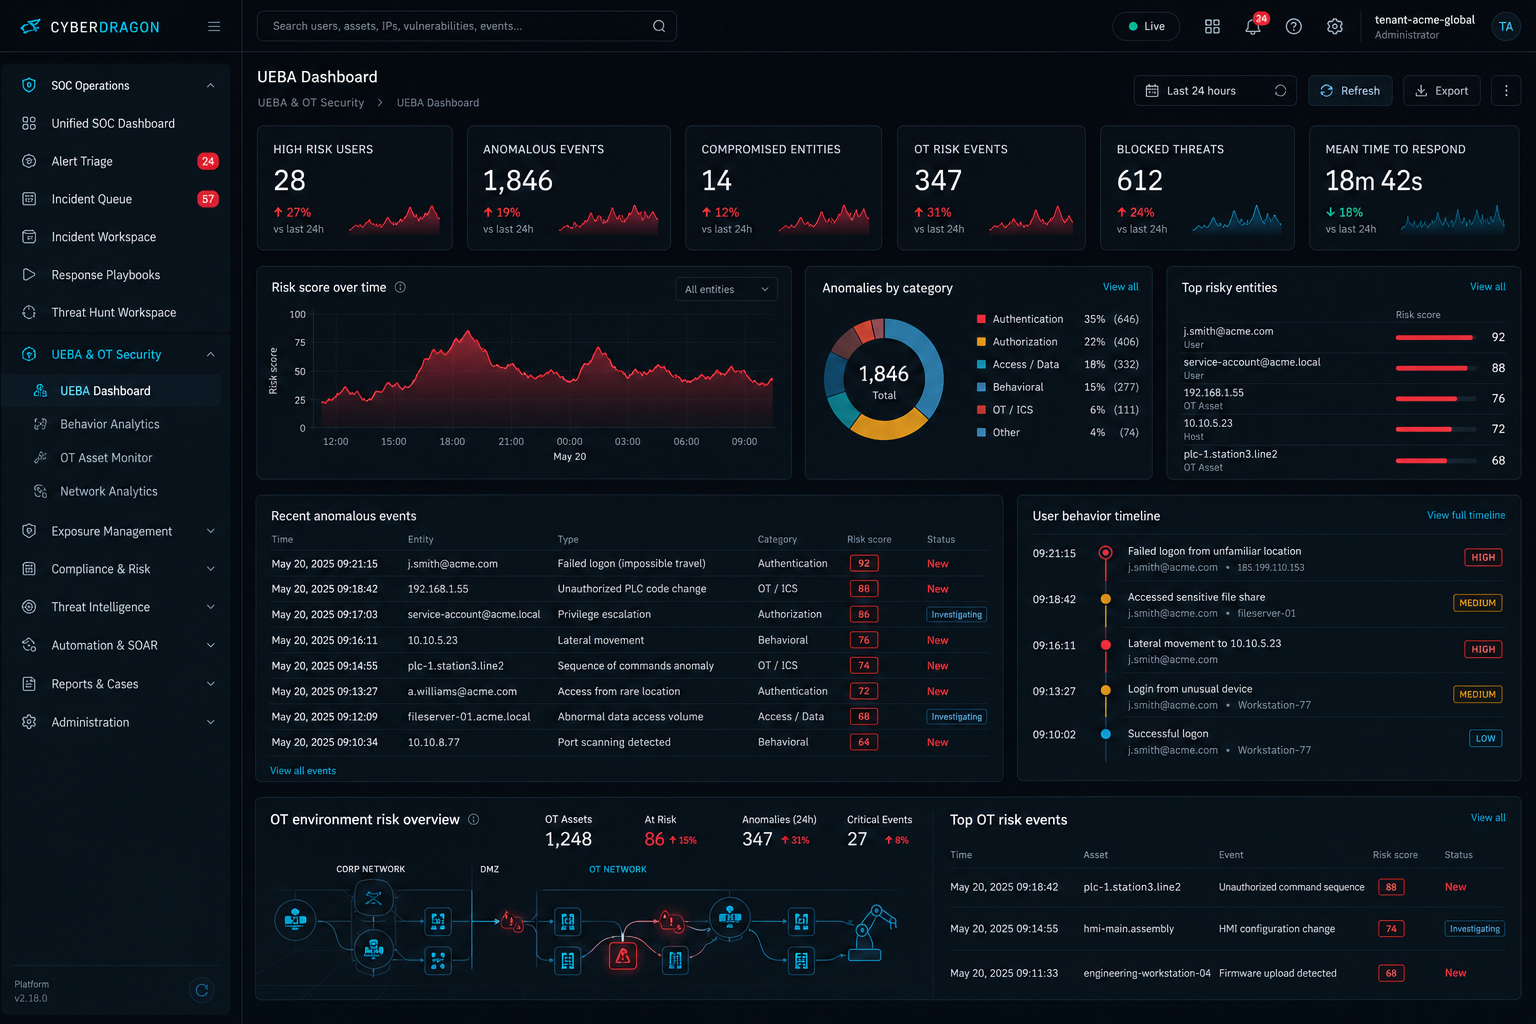Click the OT Asset Monitor icon
The height and width of the screenshot is (1024, 1536).
coord(40,458)
